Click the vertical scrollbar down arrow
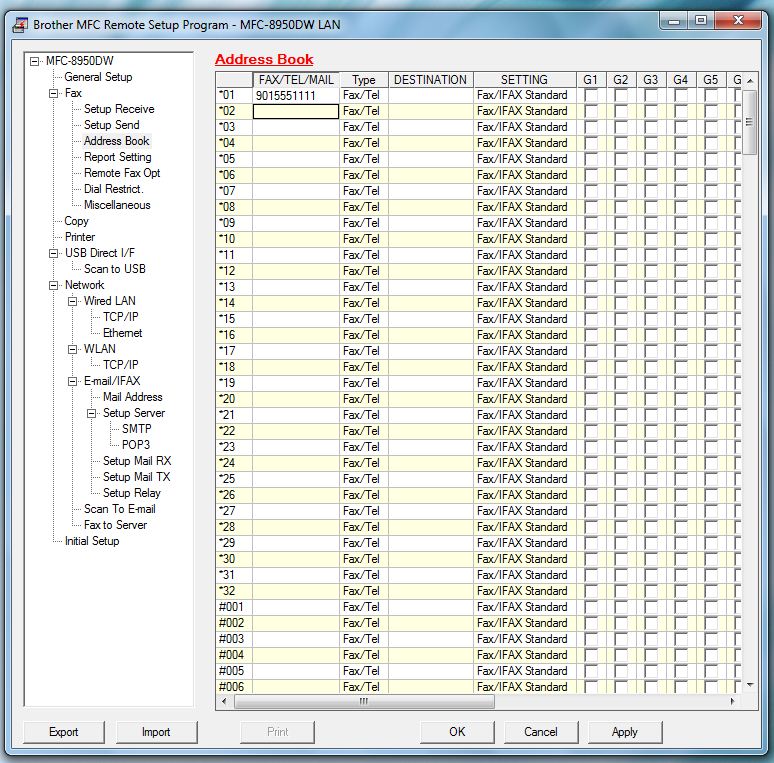The height and width of the screenshot is (763, 774). coord(750,685)
